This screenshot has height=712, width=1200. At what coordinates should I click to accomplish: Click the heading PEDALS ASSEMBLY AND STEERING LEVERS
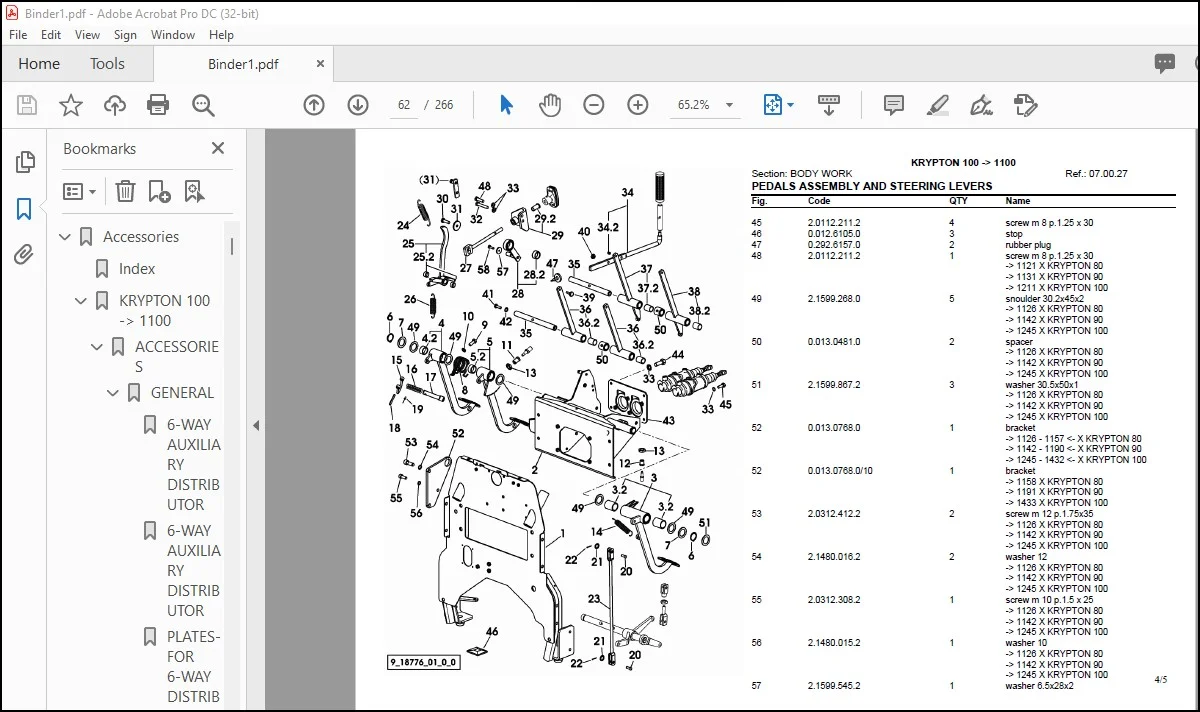coord(872,186)
